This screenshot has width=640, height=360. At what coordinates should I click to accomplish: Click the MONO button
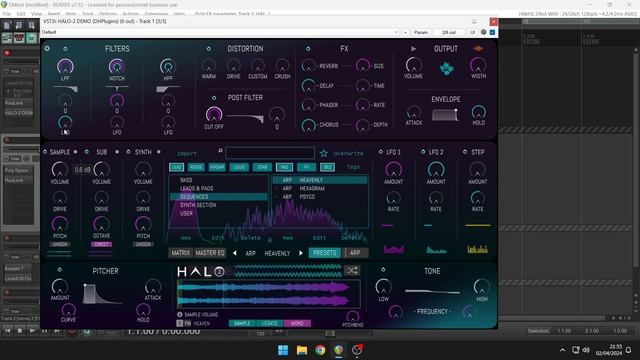[297, 323]
